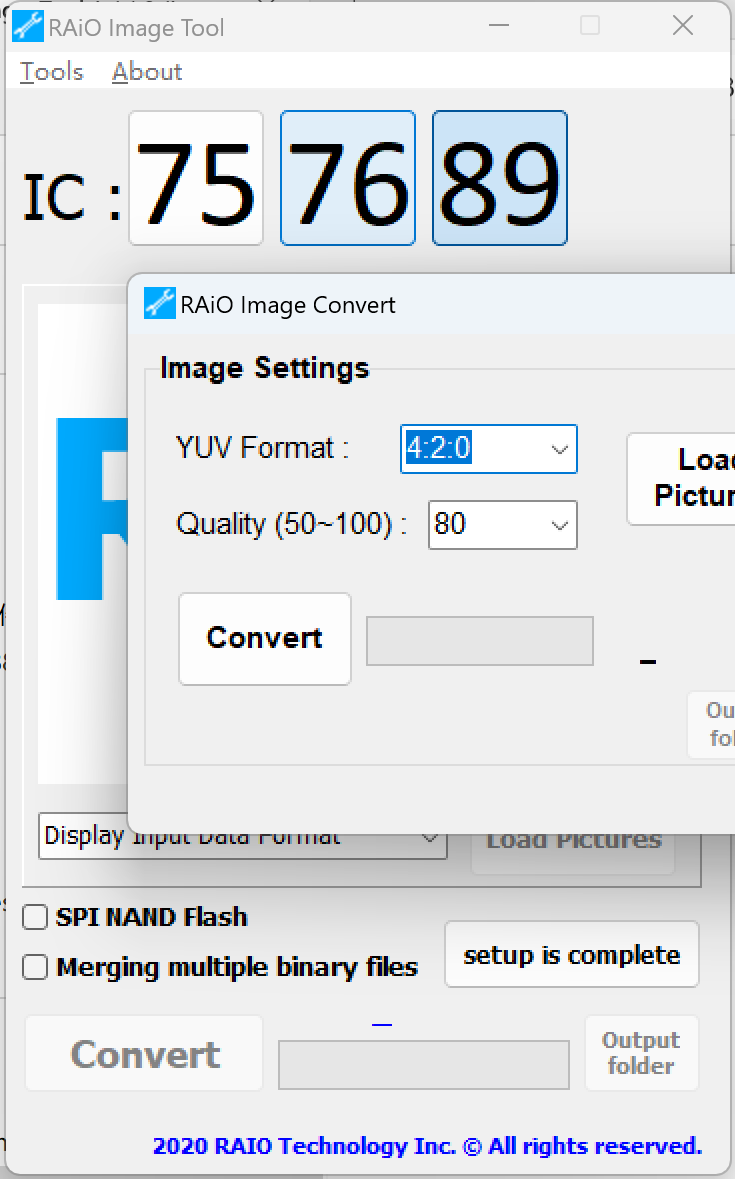Click the large main window Convert button

tap(145, 1054)
